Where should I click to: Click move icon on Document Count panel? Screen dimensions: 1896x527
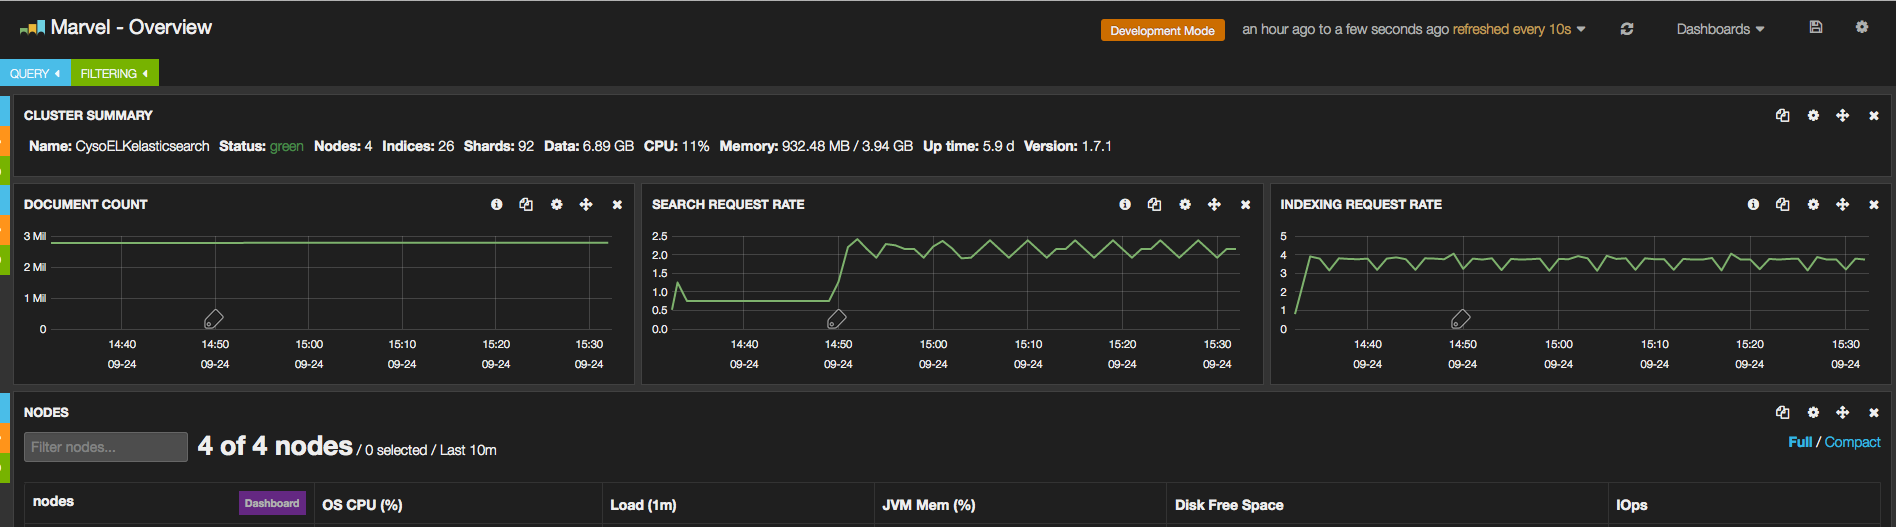[586, 204]
